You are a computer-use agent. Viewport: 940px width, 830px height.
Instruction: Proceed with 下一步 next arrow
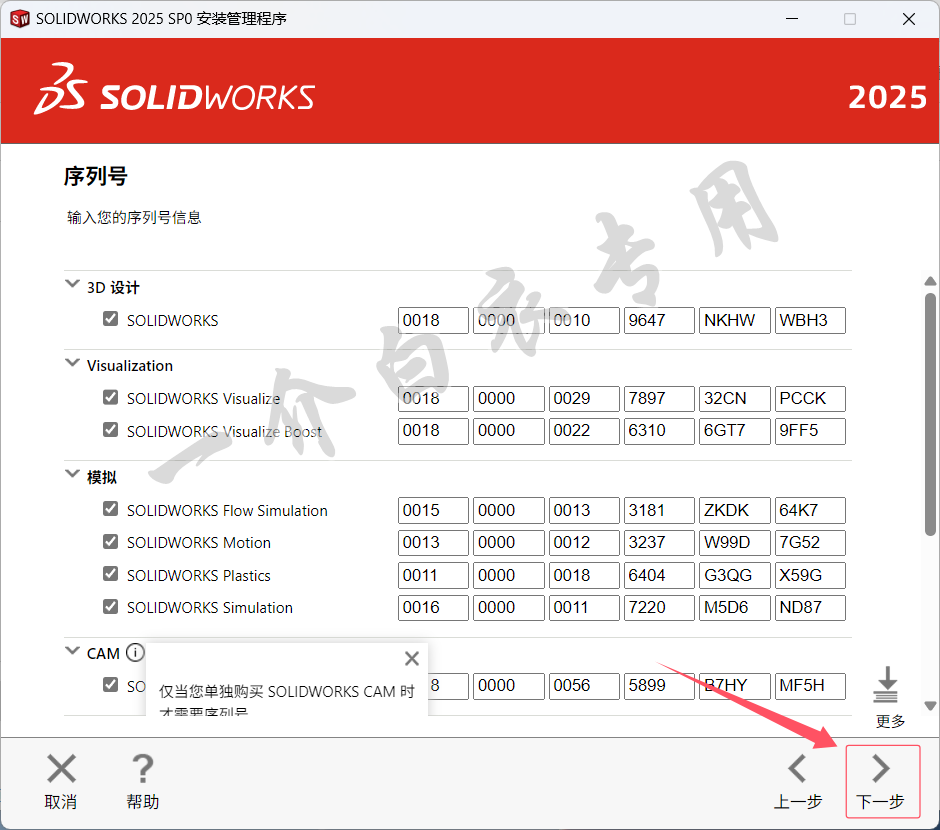(x=881, y=769)
